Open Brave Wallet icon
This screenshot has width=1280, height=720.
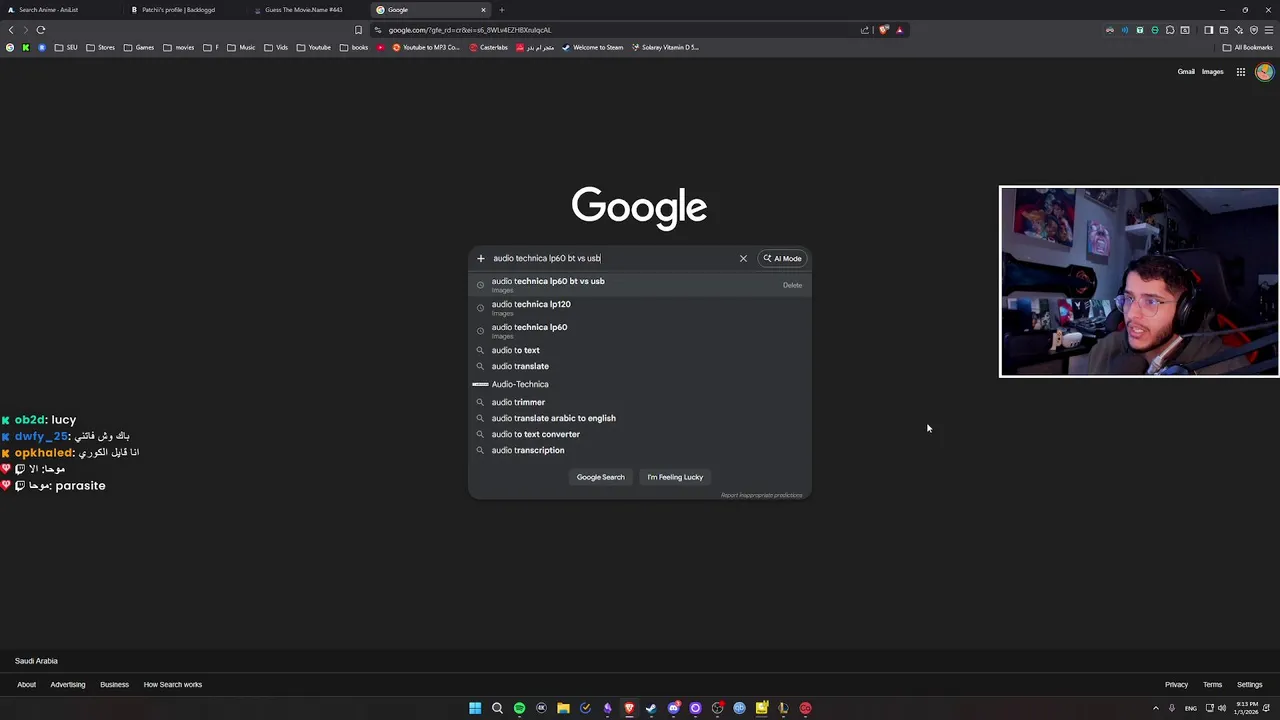1223,30
